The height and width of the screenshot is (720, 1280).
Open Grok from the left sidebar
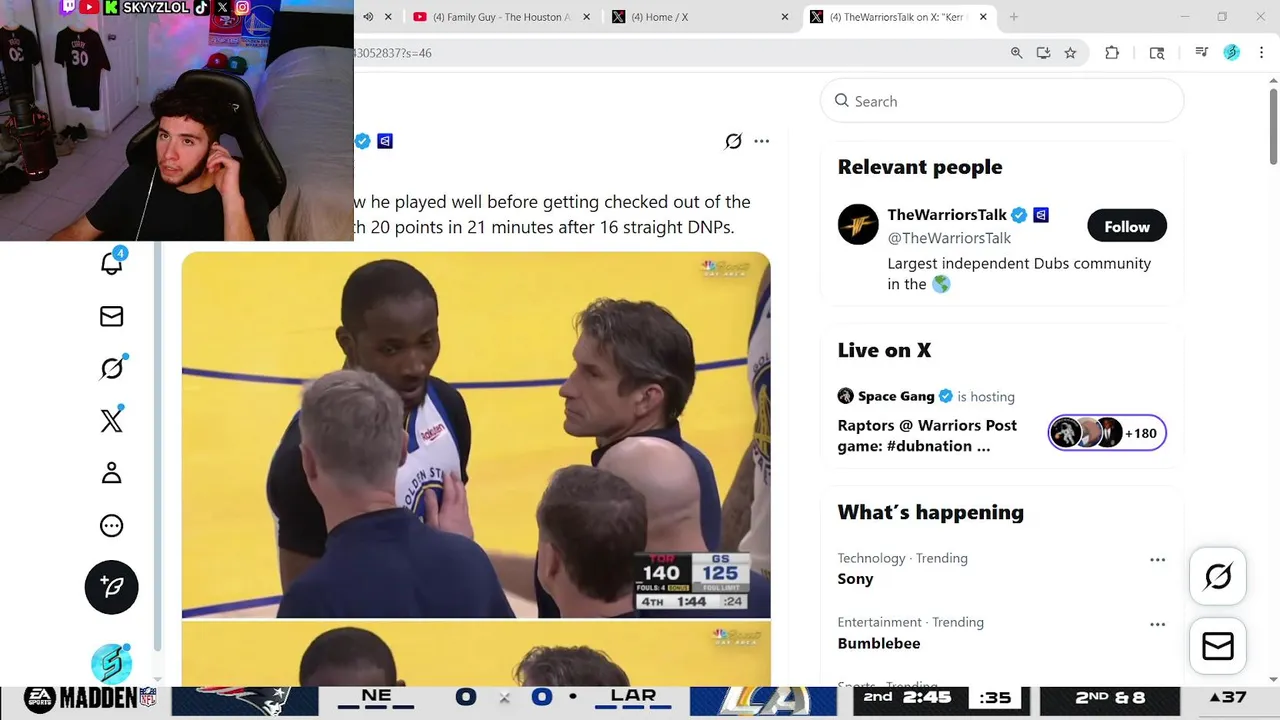click(x=113, y=368)
